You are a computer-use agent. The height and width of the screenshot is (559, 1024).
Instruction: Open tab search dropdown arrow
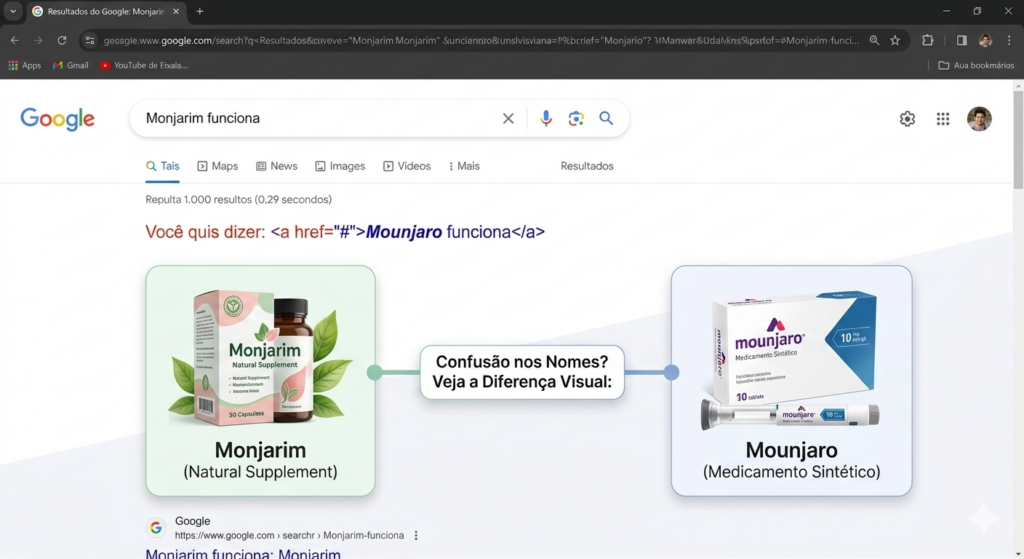pyautogui.click(x=13, y=11)
